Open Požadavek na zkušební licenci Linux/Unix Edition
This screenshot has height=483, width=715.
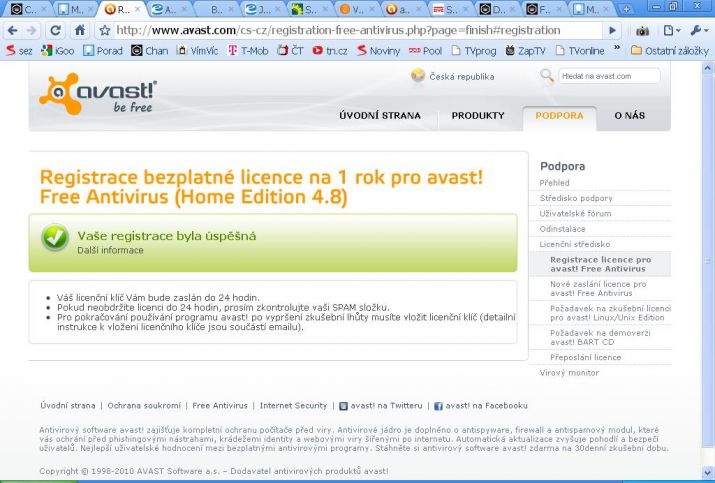(610, 313)
